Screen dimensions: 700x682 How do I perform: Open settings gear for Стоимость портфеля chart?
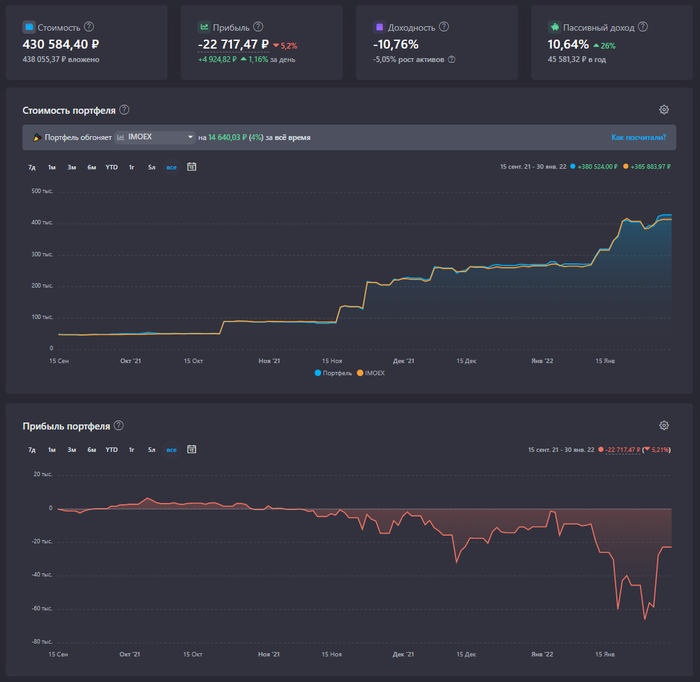click(x=663, y=110)
